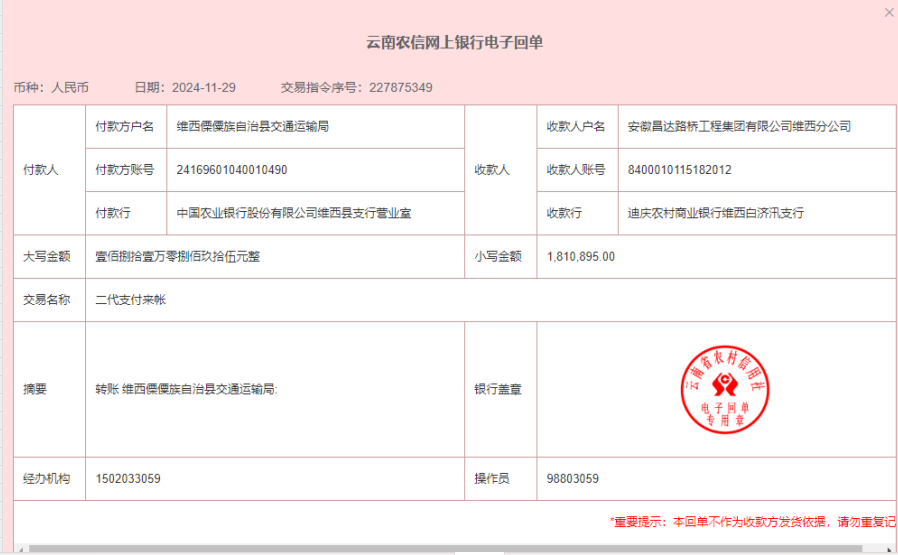Click the date 2024-11-29
This screenshot has height=555, width=898.
click(203, 88)
